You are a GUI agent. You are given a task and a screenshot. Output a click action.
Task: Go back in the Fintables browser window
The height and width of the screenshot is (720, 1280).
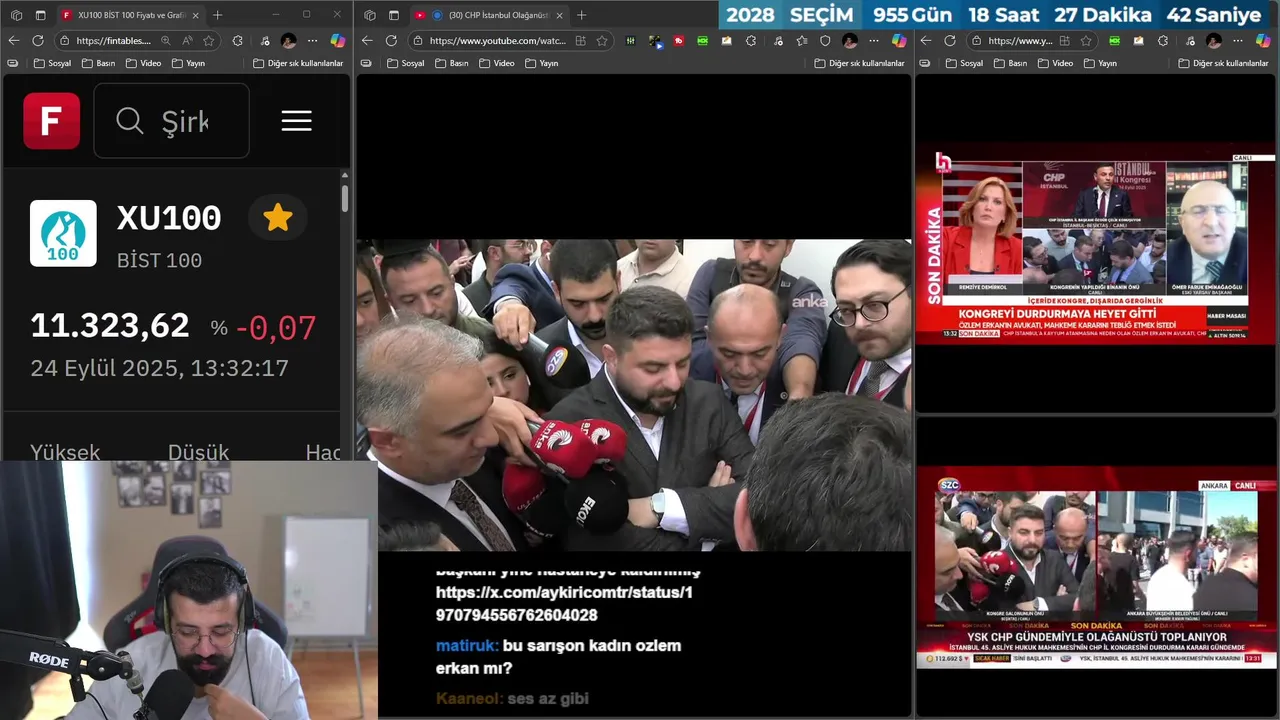click(13, 41)
